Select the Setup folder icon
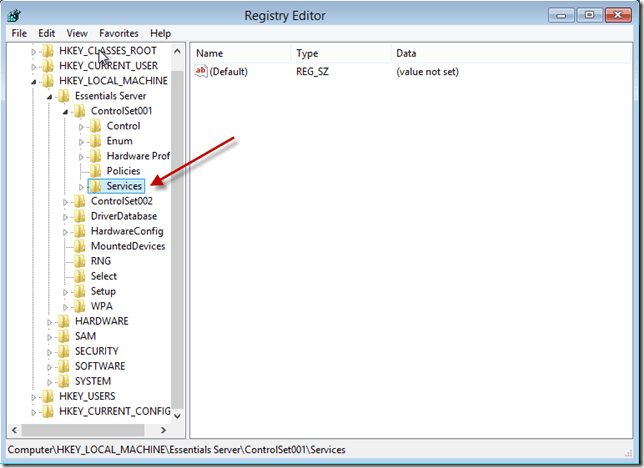This screenshot has width=644, height=468. pyautogui.click(x=80, y=291)
